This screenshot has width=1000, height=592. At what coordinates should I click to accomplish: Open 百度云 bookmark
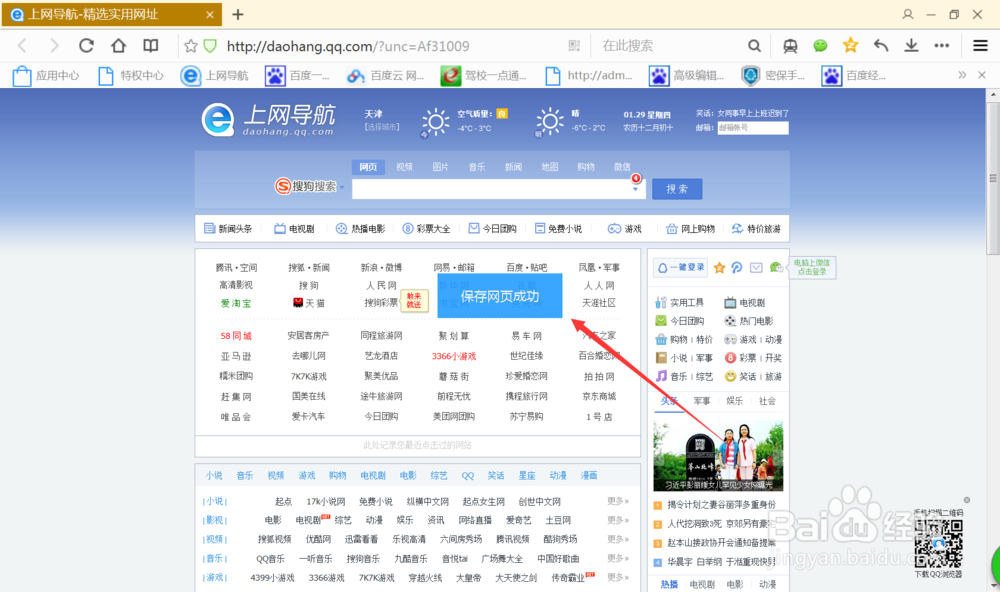[x=385, y=75]
